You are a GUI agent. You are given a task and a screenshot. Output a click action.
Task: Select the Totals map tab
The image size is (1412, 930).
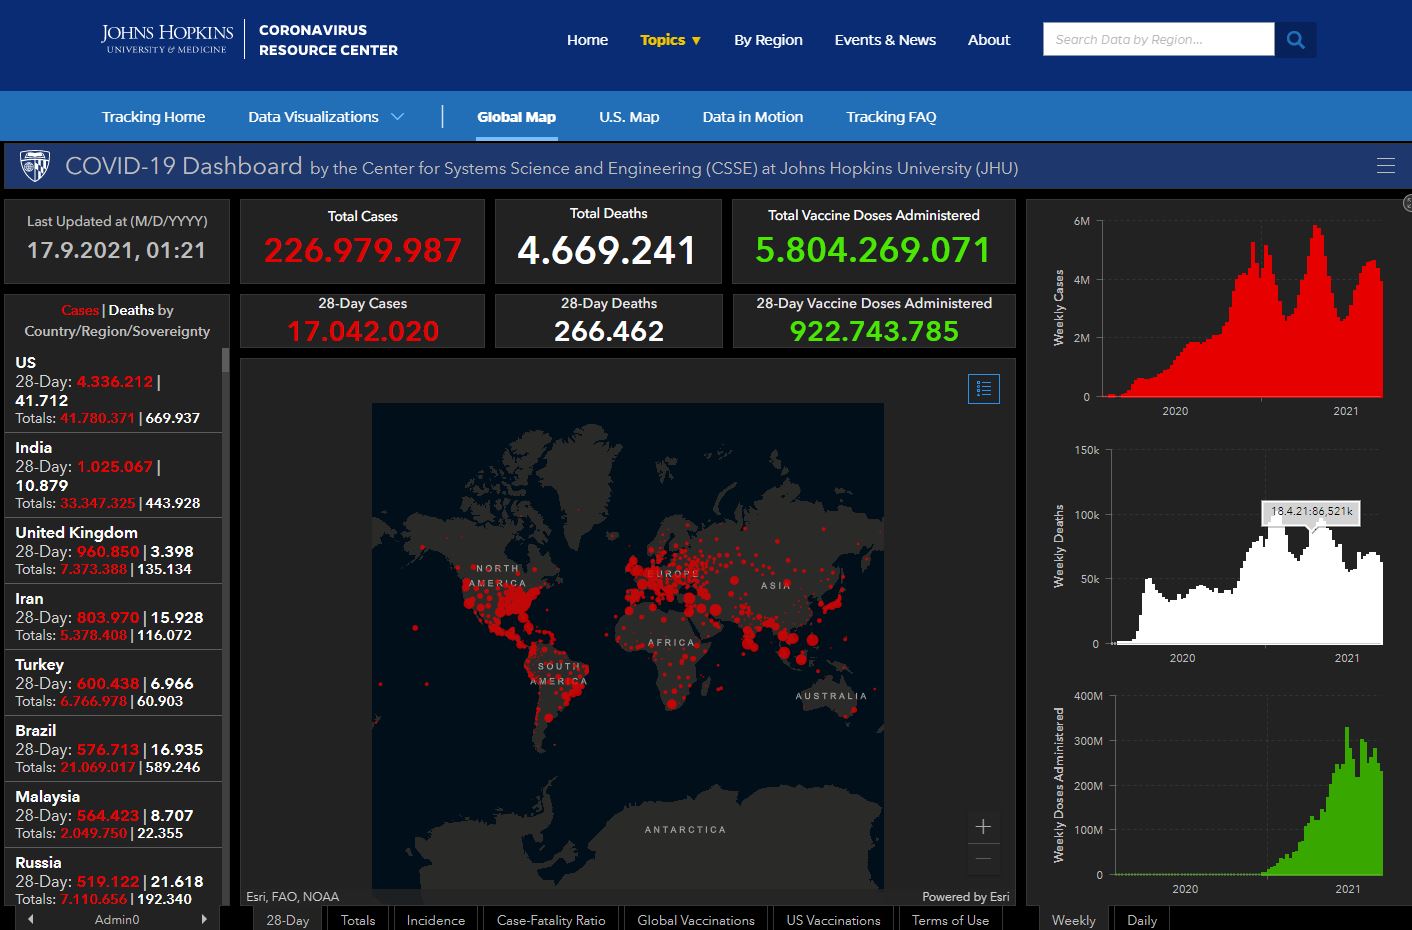pos(358,919)
